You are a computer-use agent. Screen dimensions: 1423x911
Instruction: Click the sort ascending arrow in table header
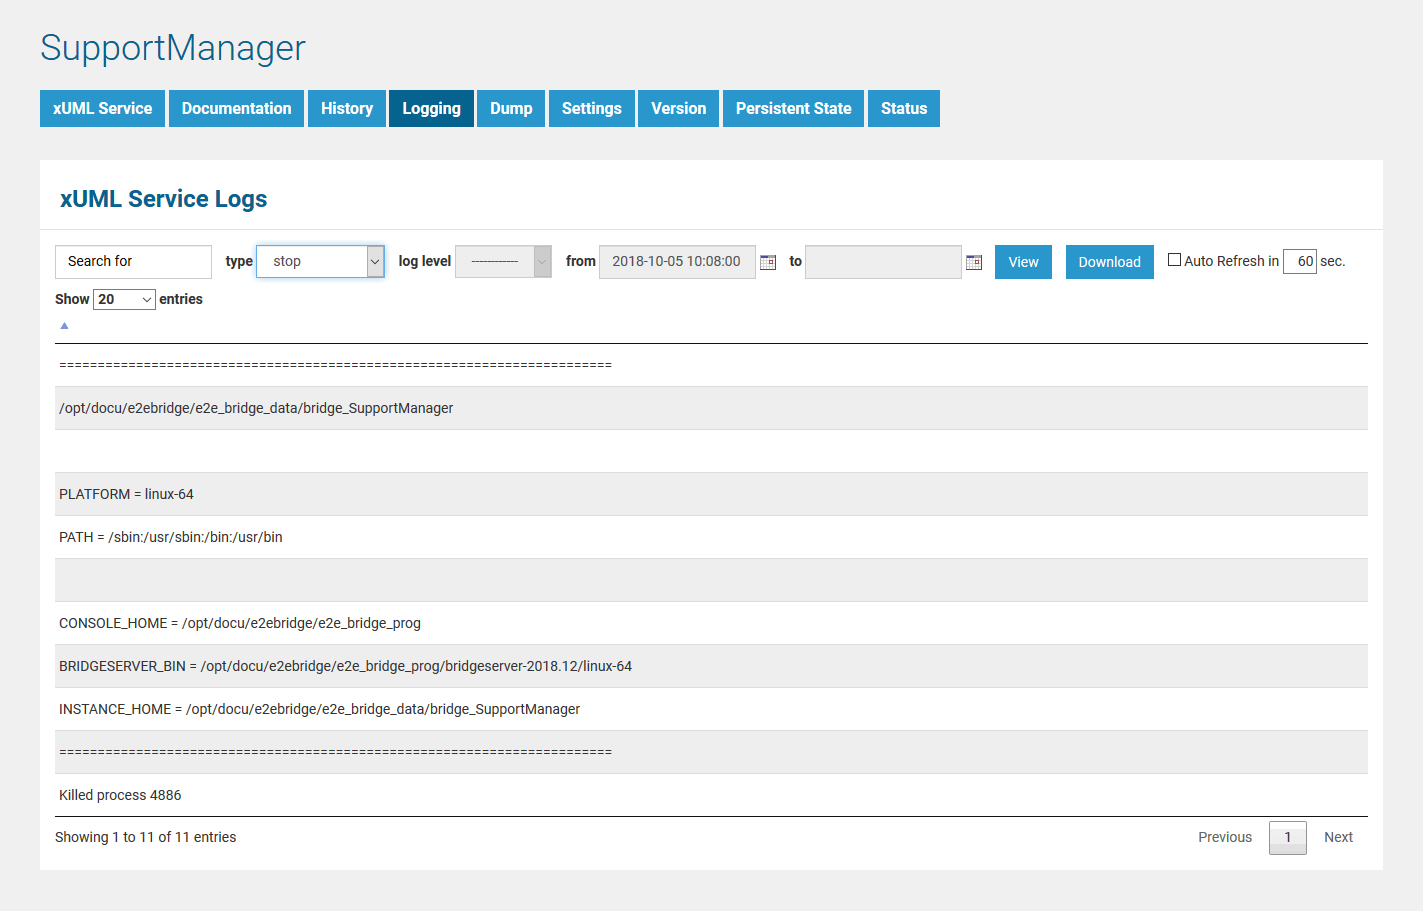pyautogui.click(x=64, y=326)
